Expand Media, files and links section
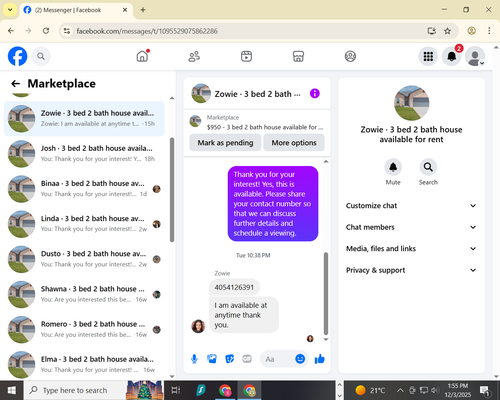 [411, 249]
